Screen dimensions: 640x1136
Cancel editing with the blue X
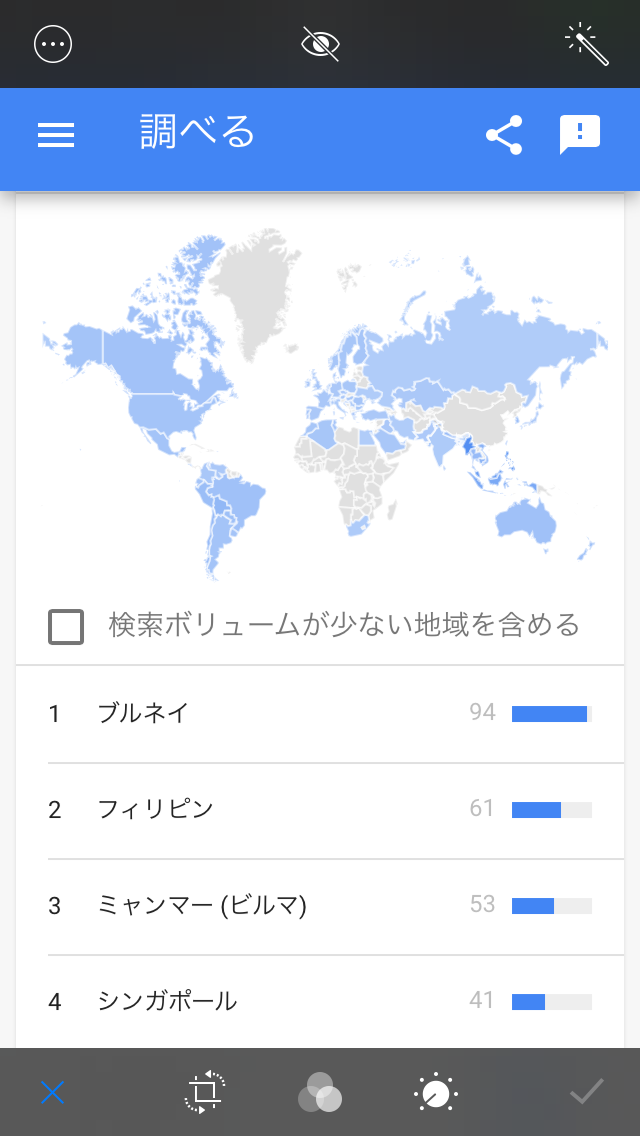53,1092
